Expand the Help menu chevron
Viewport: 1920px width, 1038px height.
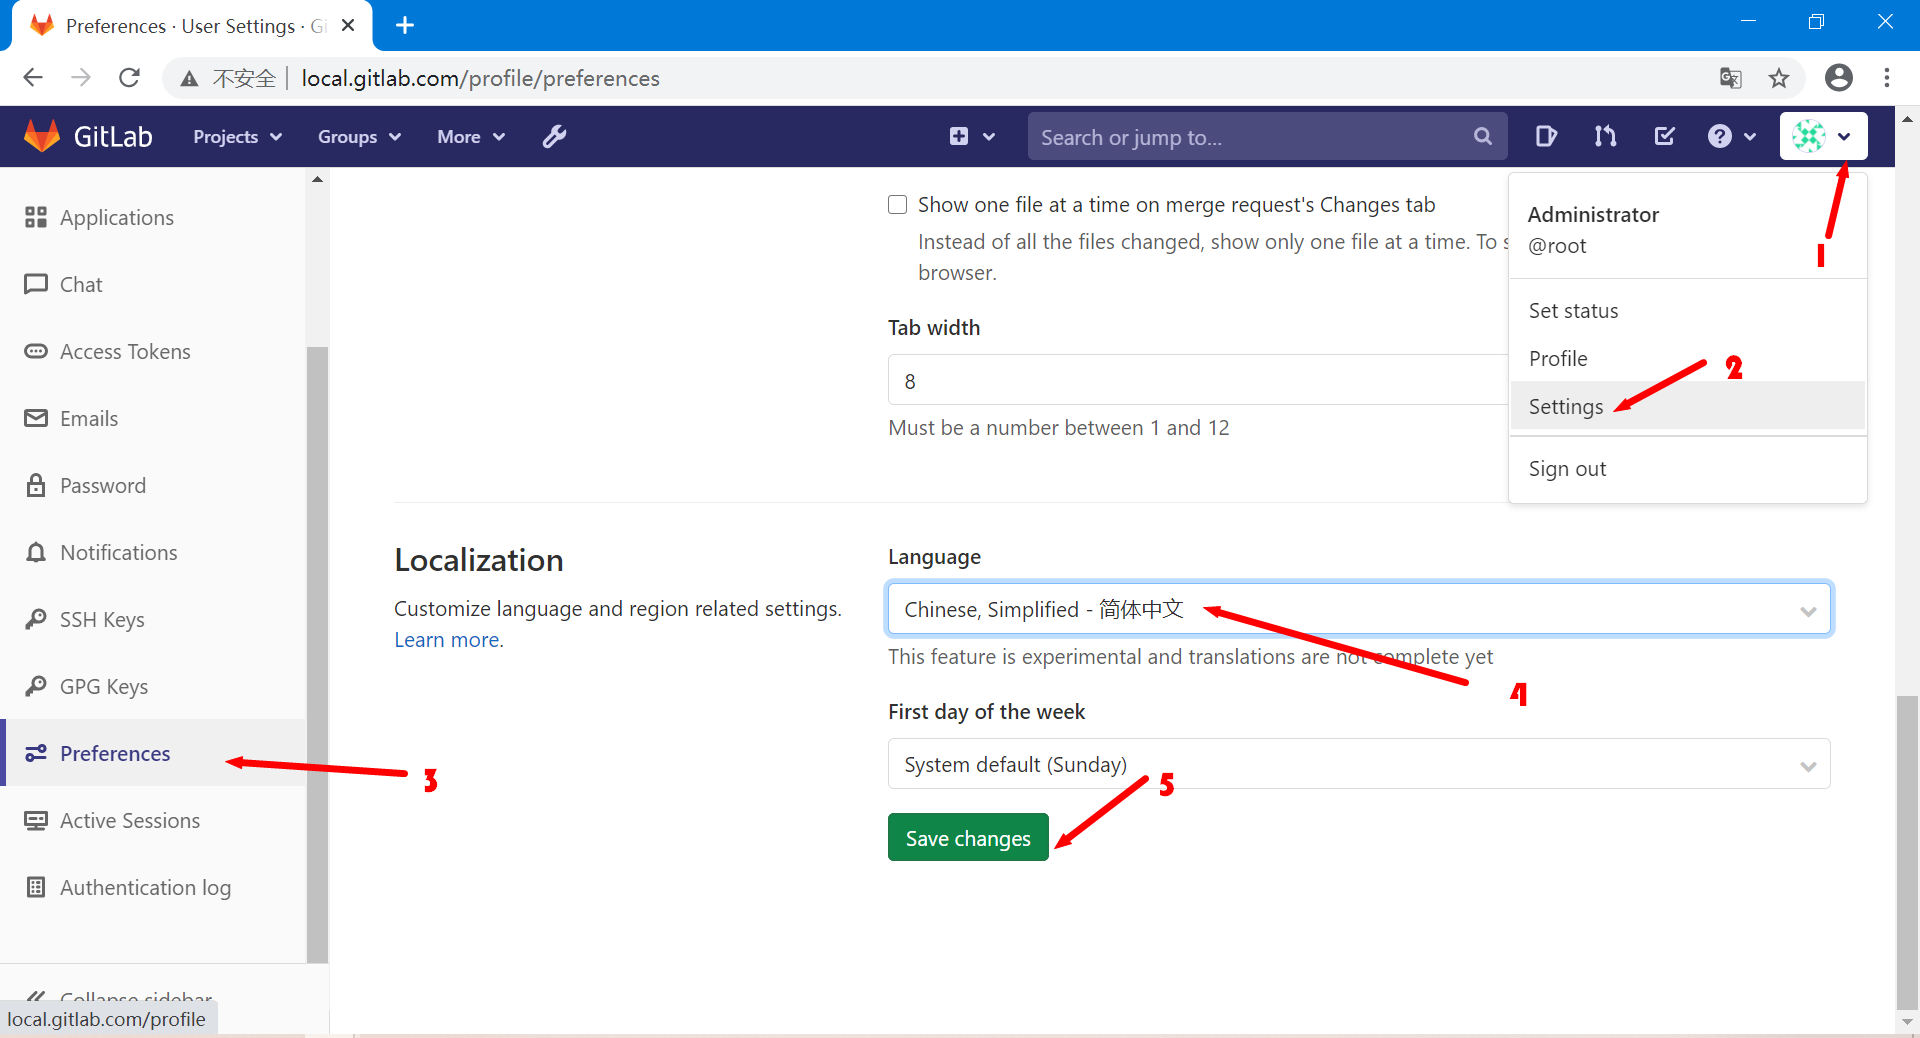click(x=1750, y=137)
